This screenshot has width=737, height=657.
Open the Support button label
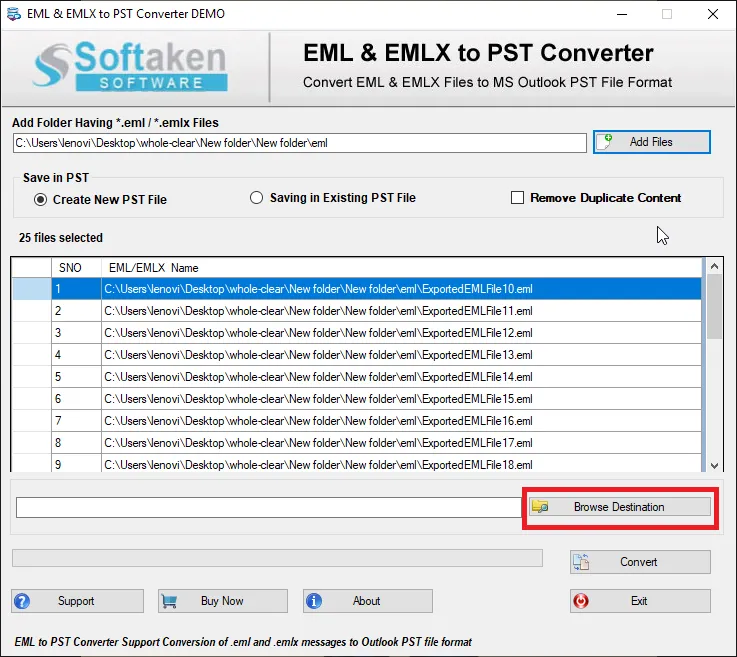[x=76, y=601]
